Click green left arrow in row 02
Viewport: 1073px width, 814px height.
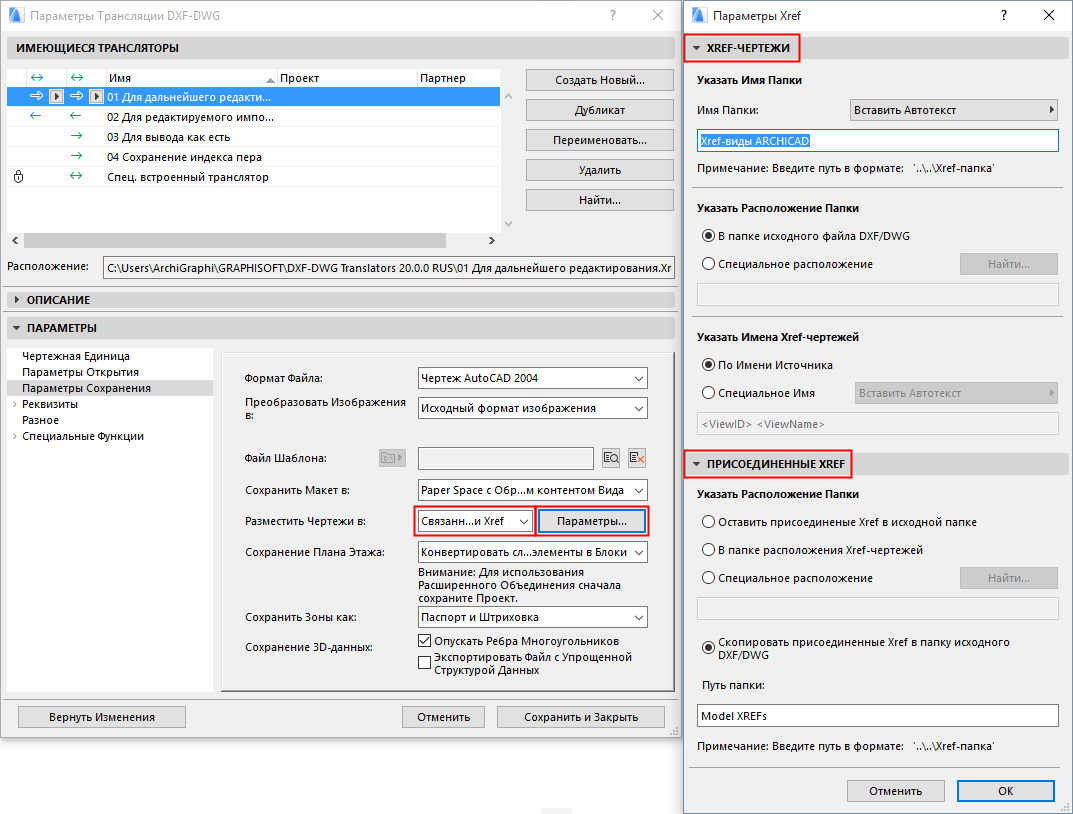point(76,116)
